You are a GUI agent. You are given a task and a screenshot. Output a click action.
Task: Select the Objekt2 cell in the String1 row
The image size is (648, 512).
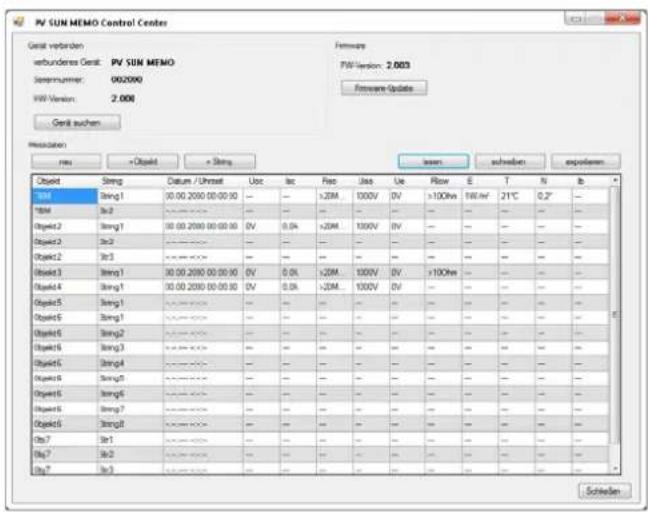click(65, 227)
